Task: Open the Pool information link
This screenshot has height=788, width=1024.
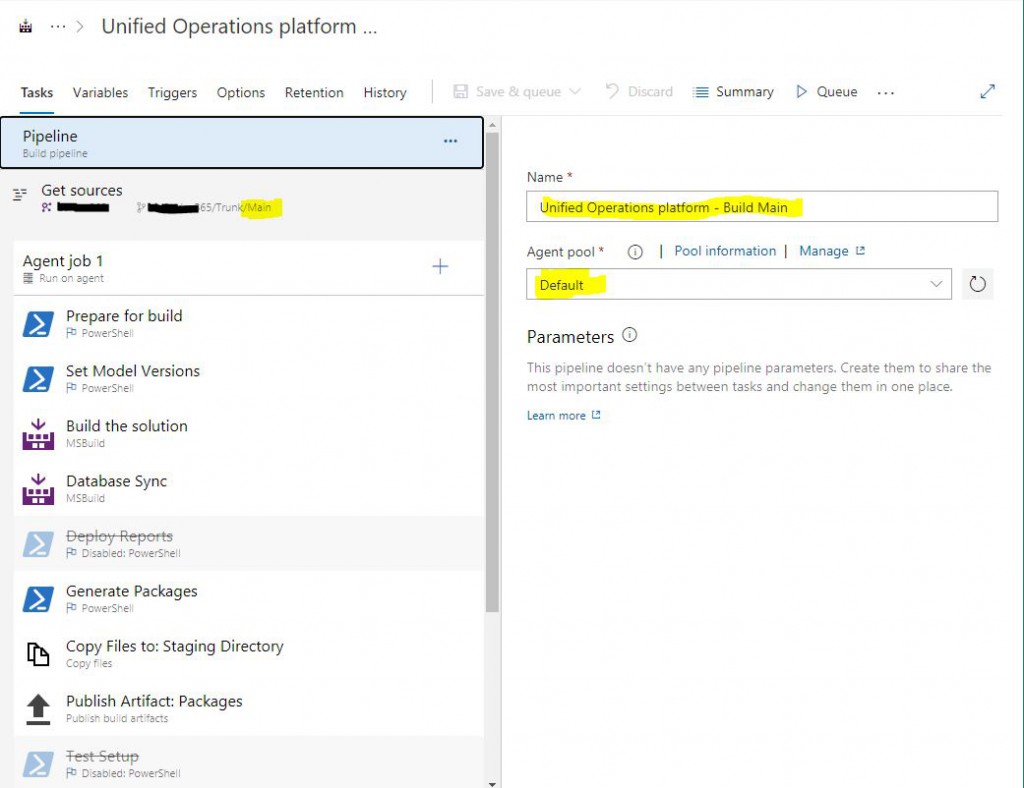Action: coord(725,251)
